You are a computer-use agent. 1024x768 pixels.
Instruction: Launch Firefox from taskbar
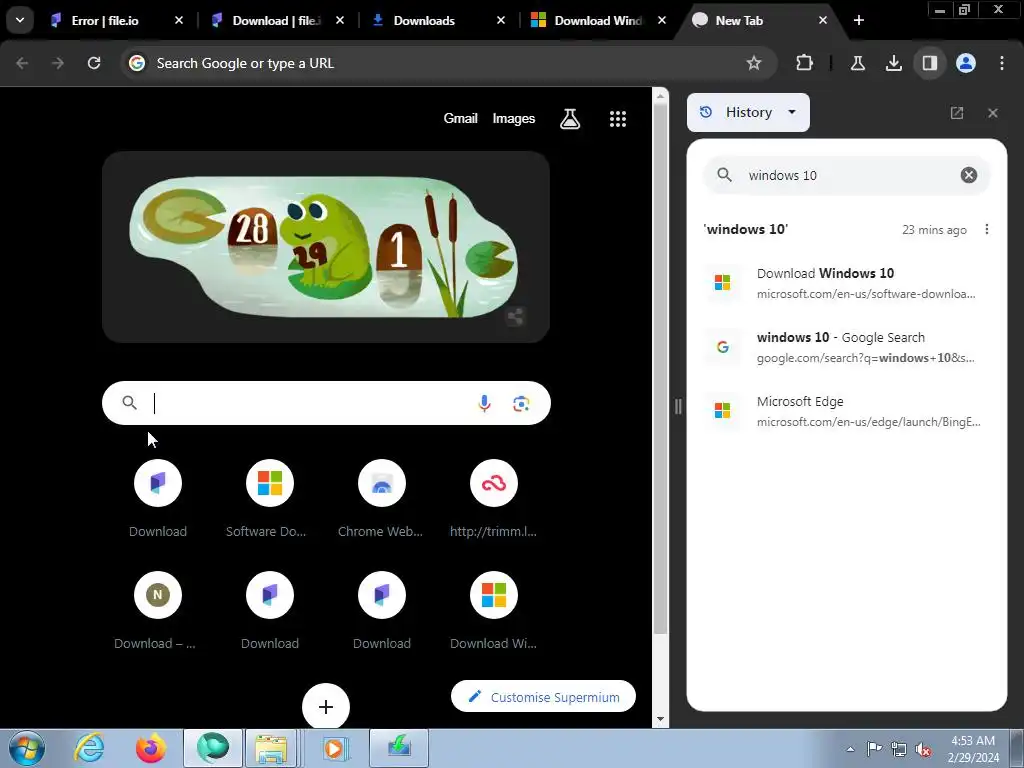tap(150, 748)
